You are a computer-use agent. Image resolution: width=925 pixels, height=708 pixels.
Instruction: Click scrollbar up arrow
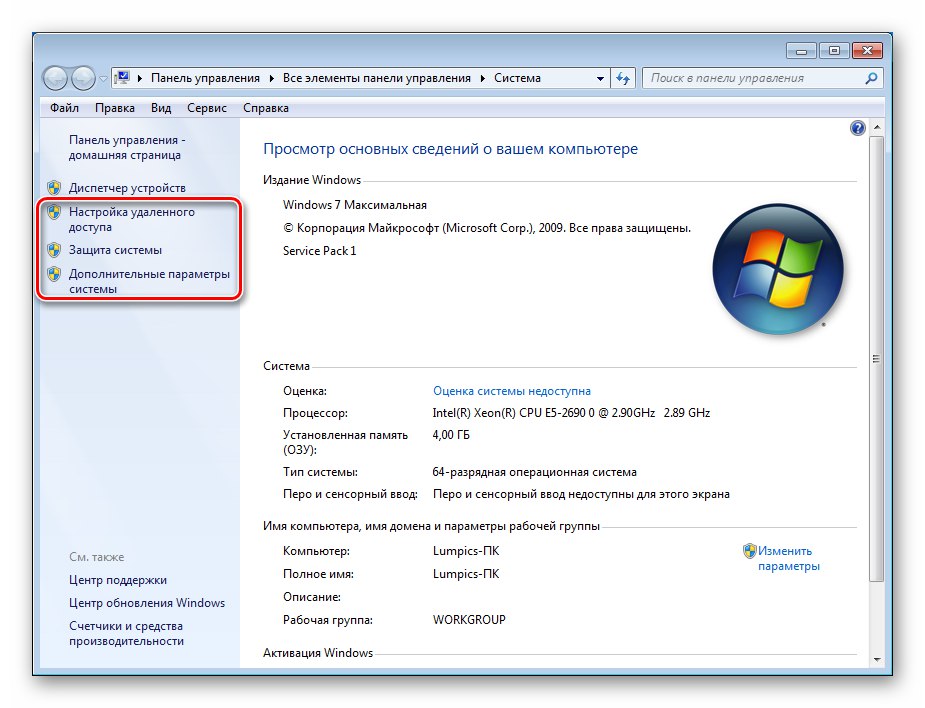pos(877,127)
